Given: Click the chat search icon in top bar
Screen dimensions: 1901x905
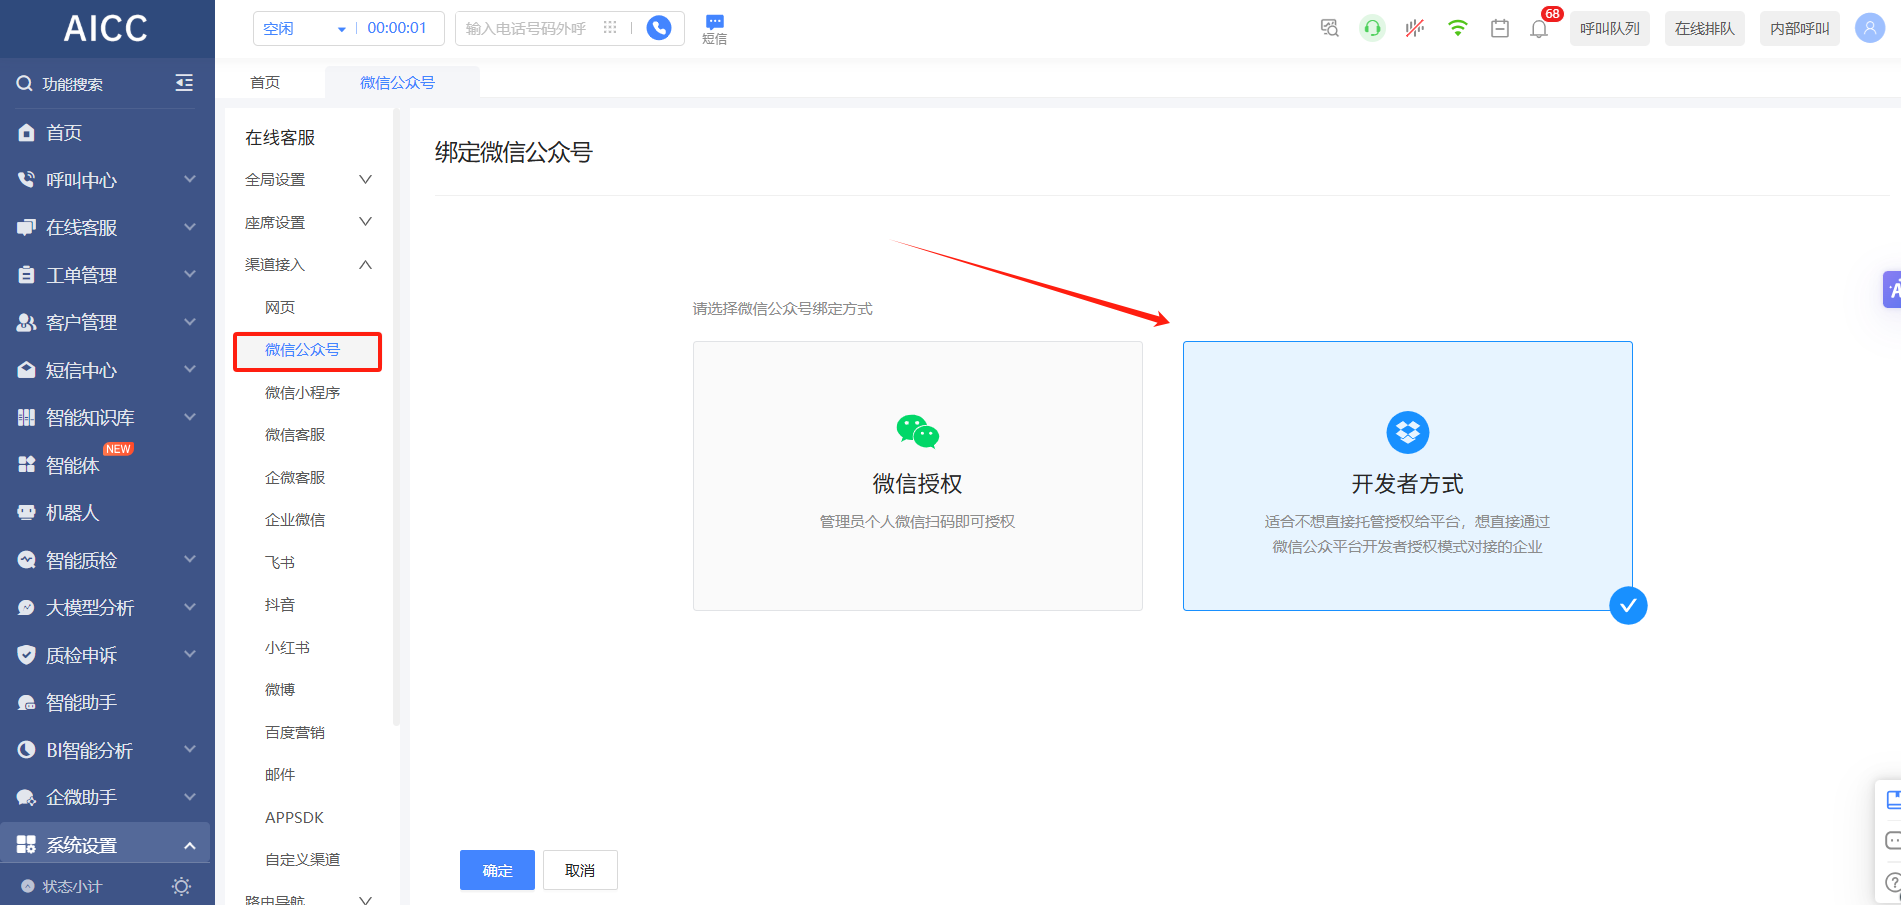Looking at the screenshot, I should (x=1329, y=28).
